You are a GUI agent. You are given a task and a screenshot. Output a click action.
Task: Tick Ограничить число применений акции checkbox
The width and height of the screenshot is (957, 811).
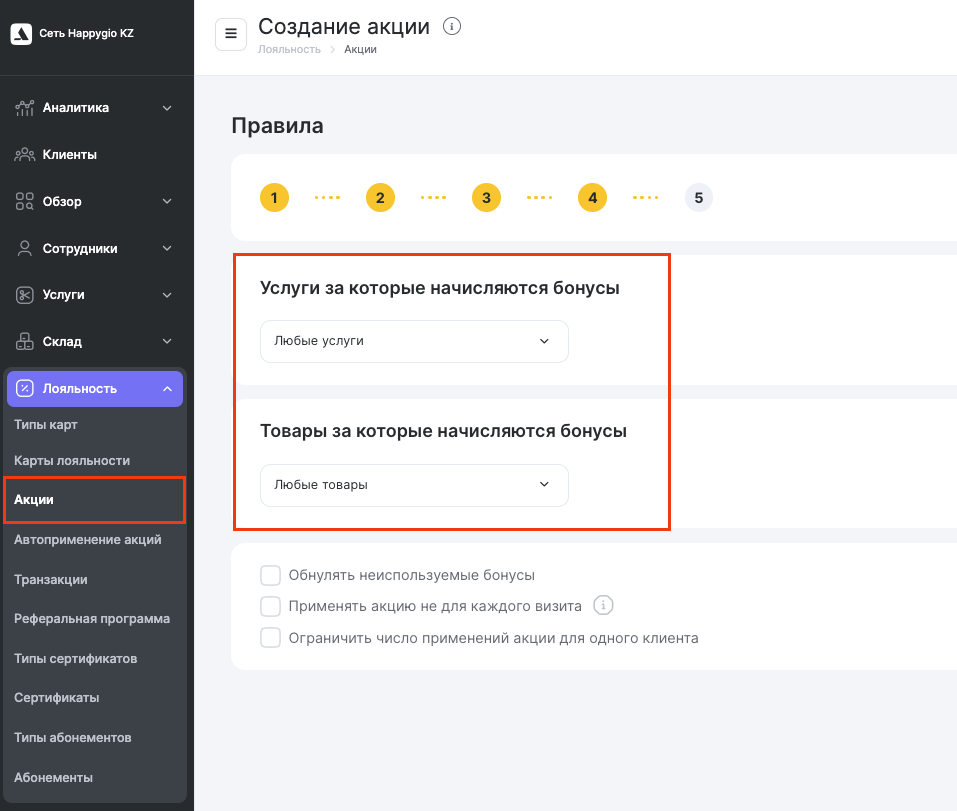point(270,638)
